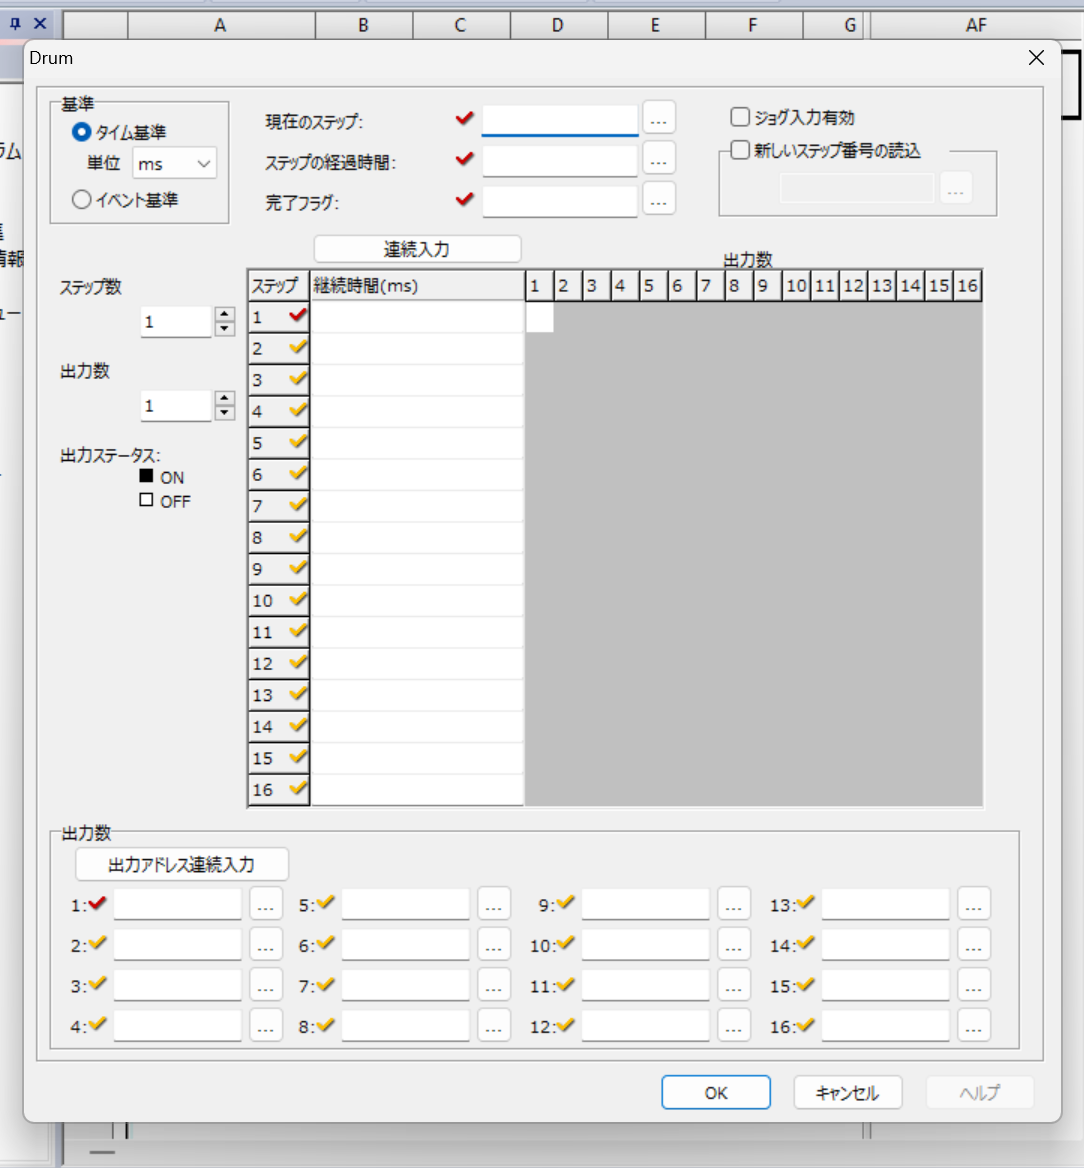The width and height of the screenshot is (1084, 1168).
Task: Click the 出力数 value field
Action: [176, 406]
